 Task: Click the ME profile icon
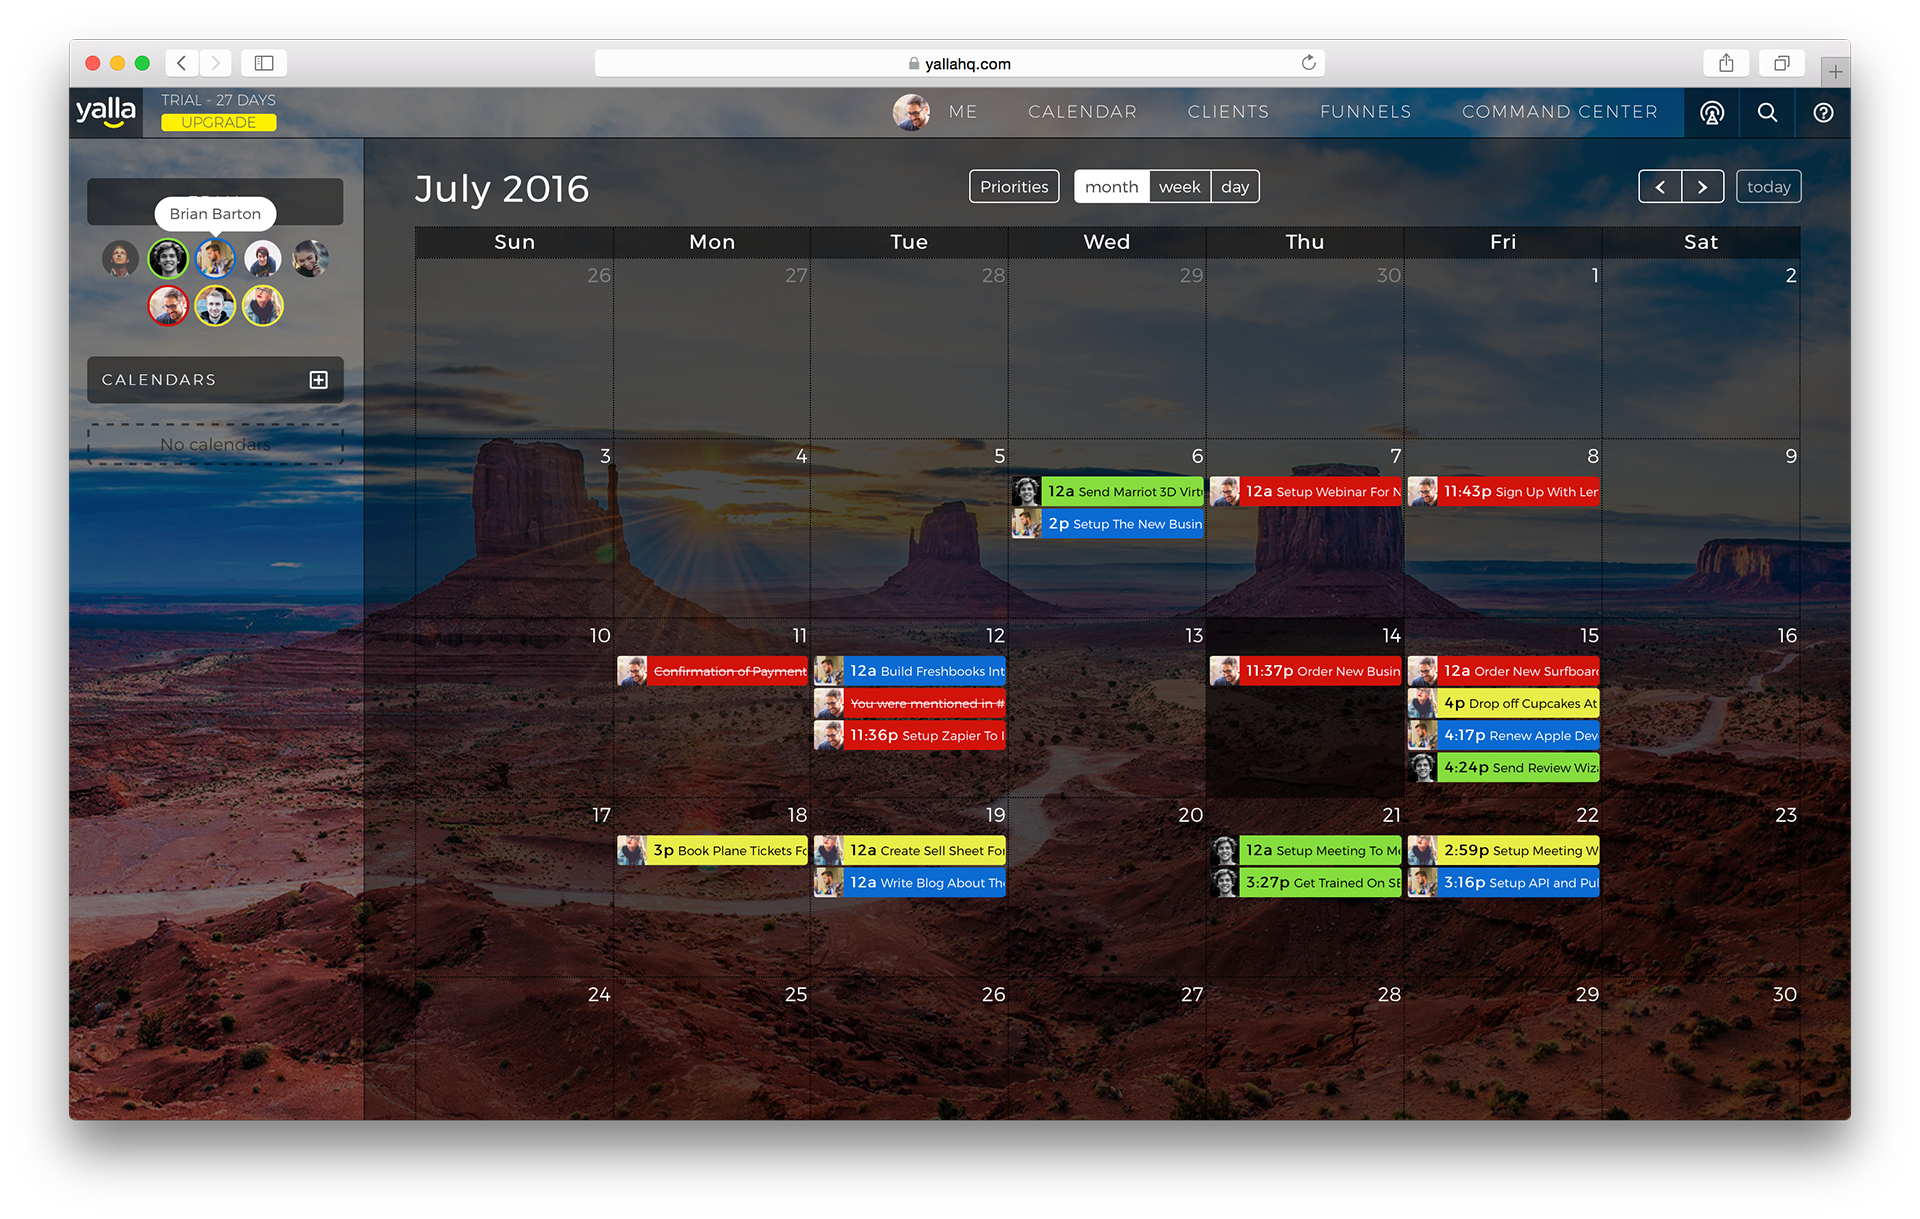pyautogui.click(x=910, y=112)
